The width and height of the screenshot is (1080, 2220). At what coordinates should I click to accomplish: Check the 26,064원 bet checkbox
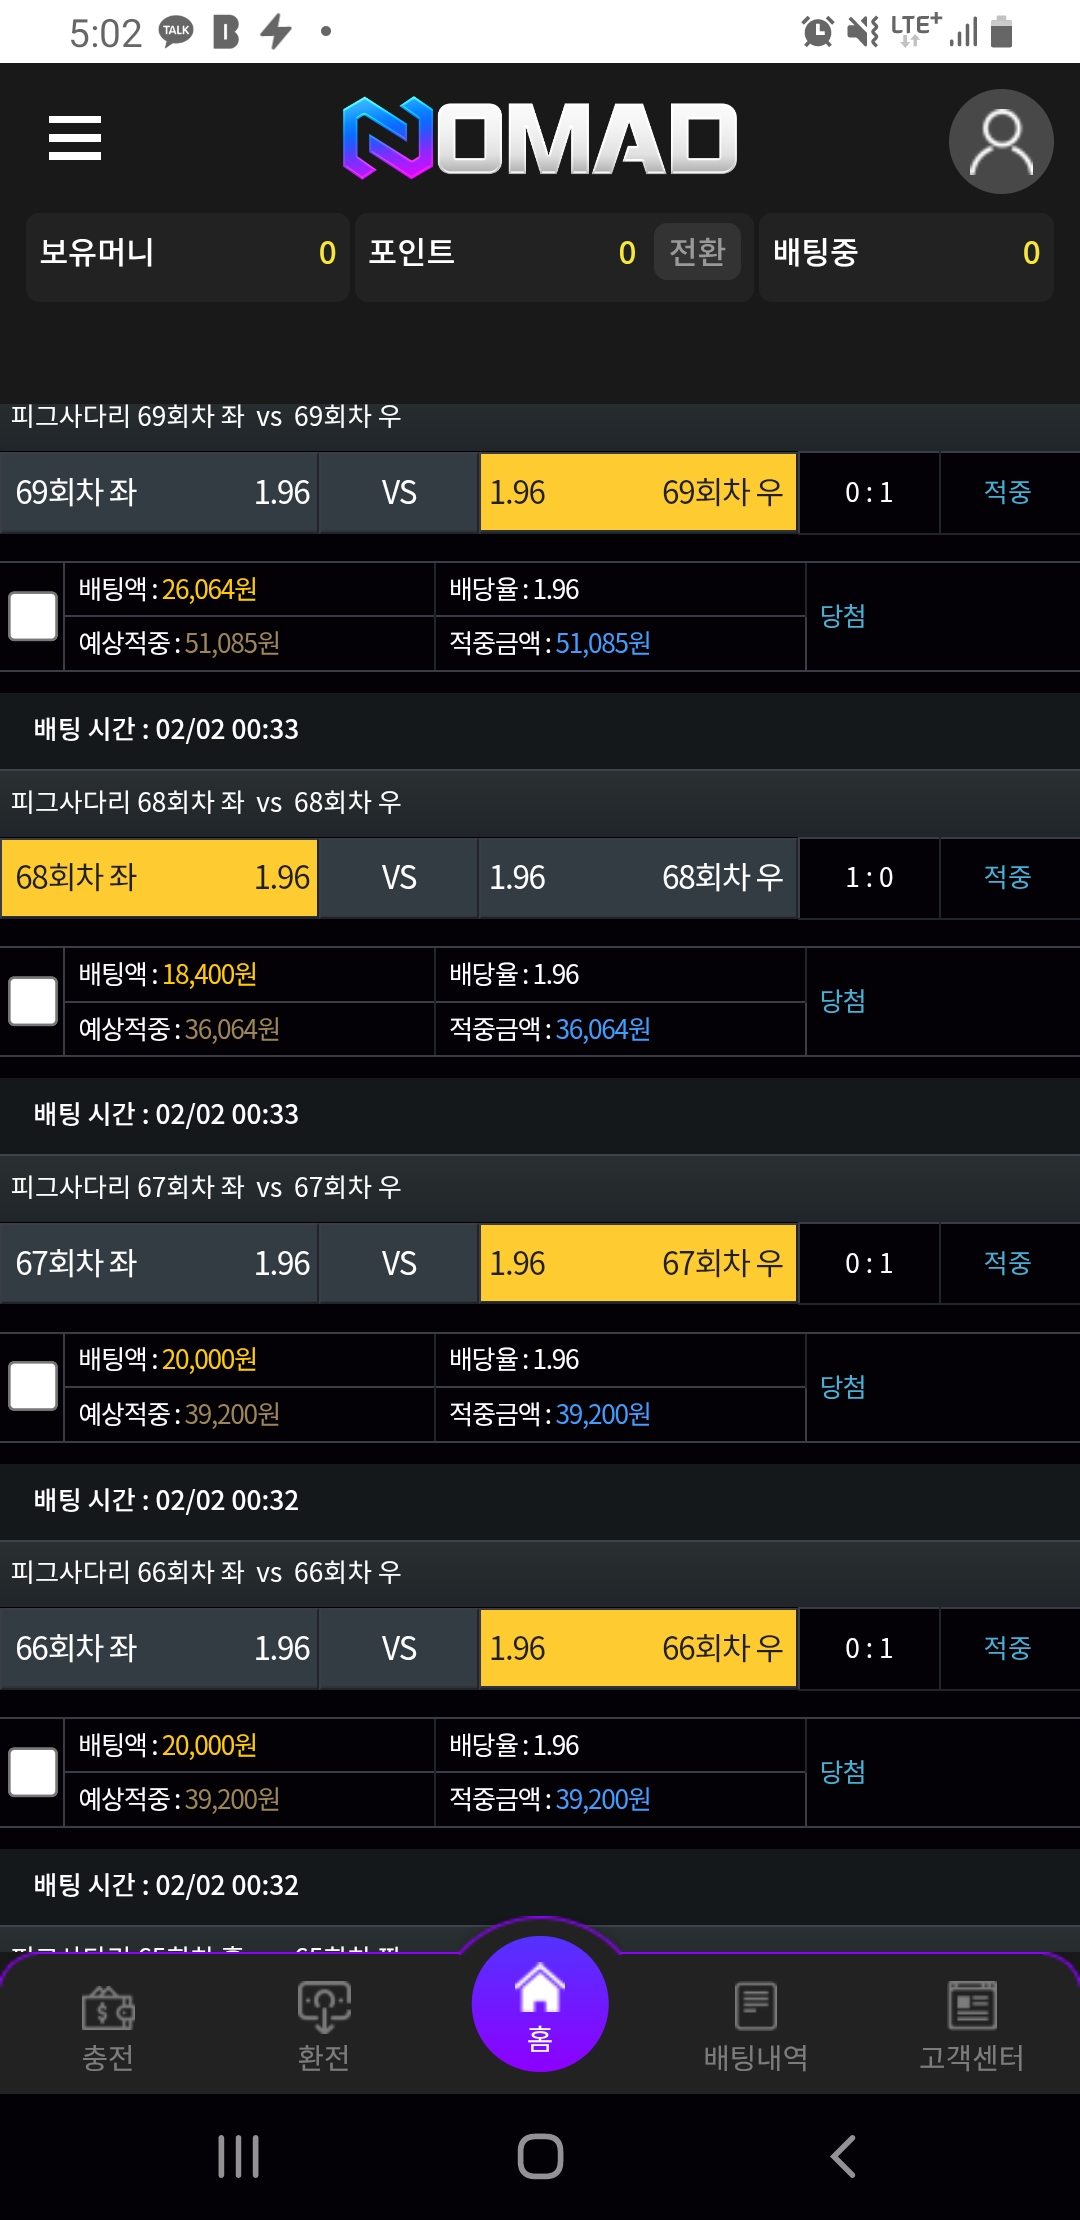point(33,616)
